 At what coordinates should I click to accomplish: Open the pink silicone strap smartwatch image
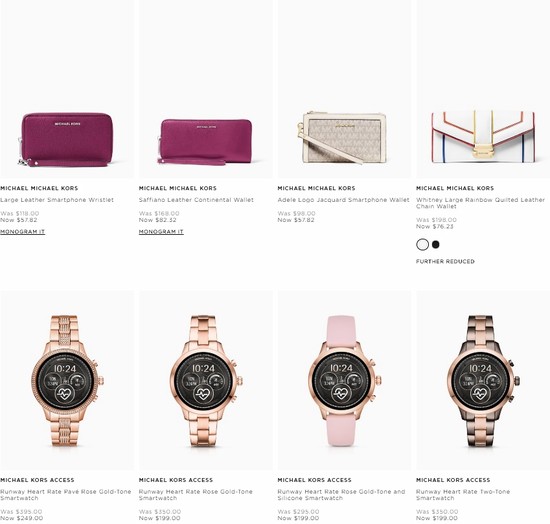point(344,380)
